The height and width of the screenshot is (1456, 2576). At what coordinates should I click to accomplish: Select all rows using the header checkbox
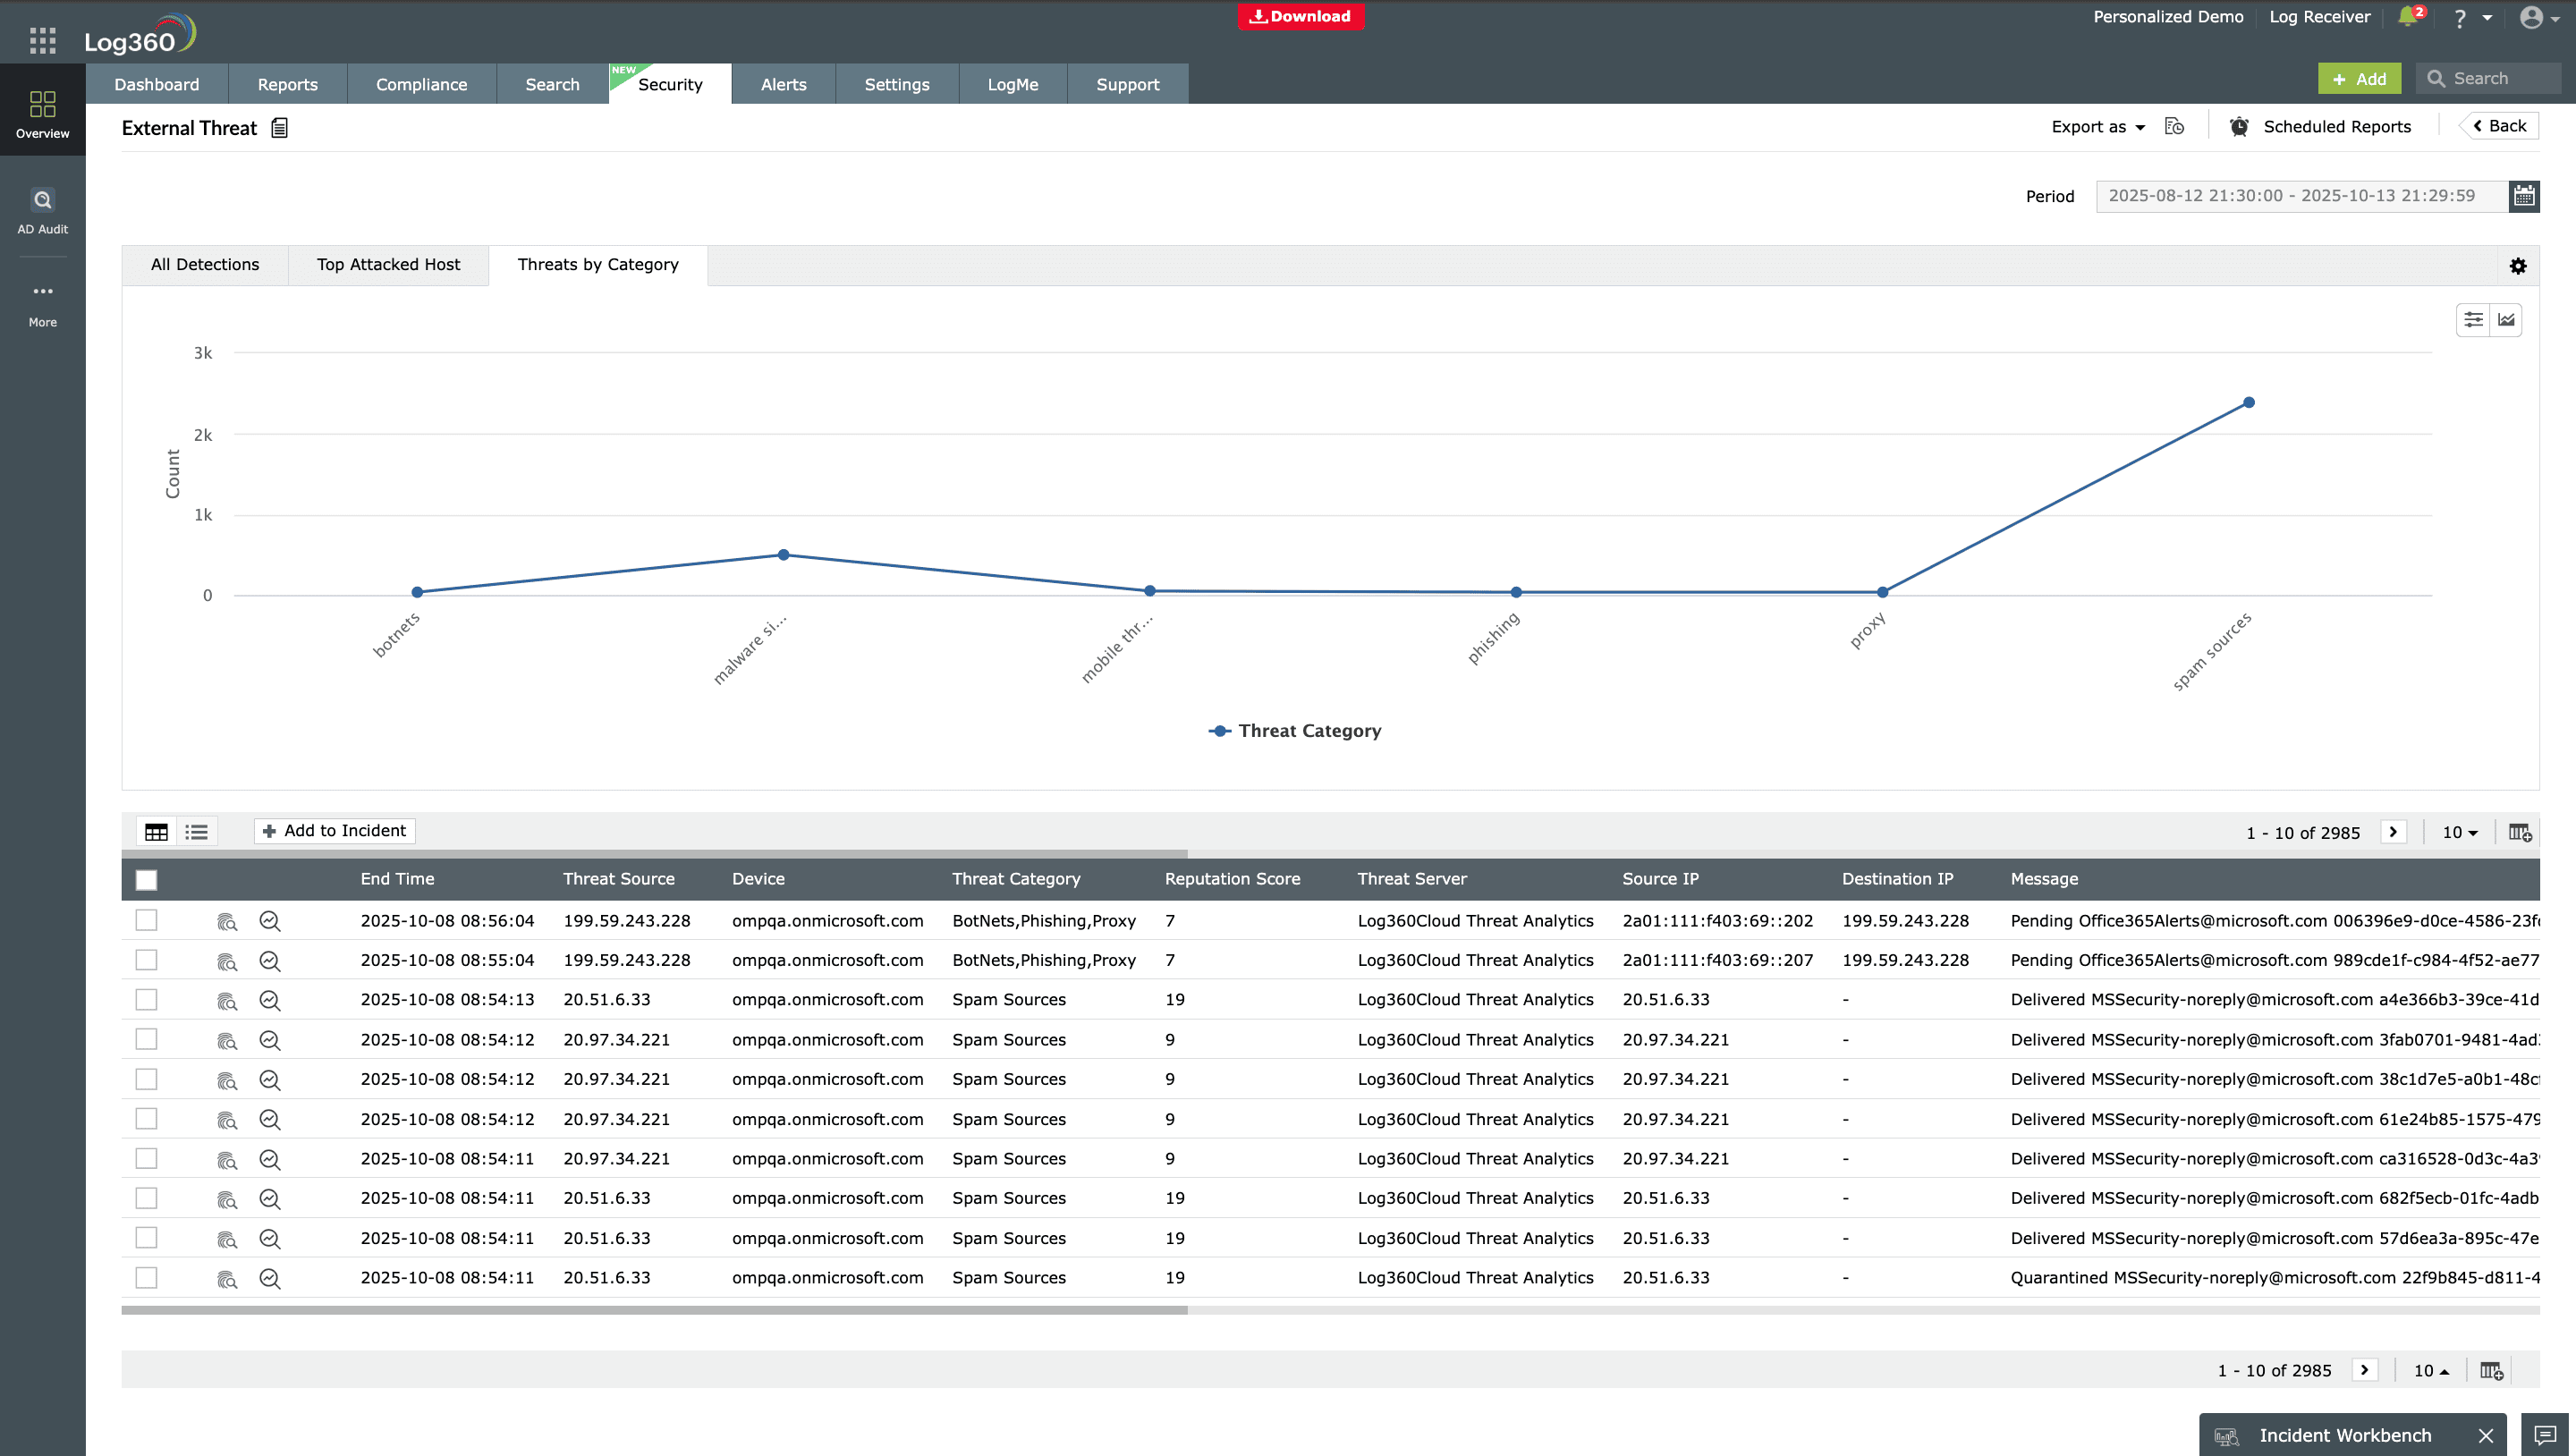(x=146, y=879)
